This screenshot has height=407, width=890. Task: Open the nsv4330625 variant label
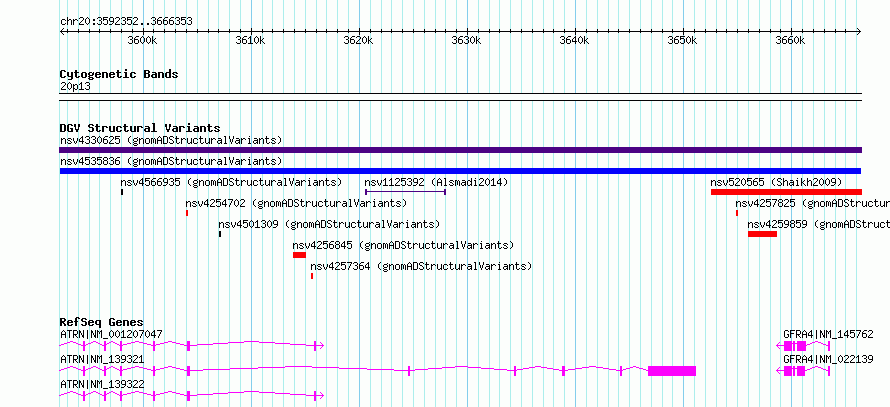coord(171,140)
